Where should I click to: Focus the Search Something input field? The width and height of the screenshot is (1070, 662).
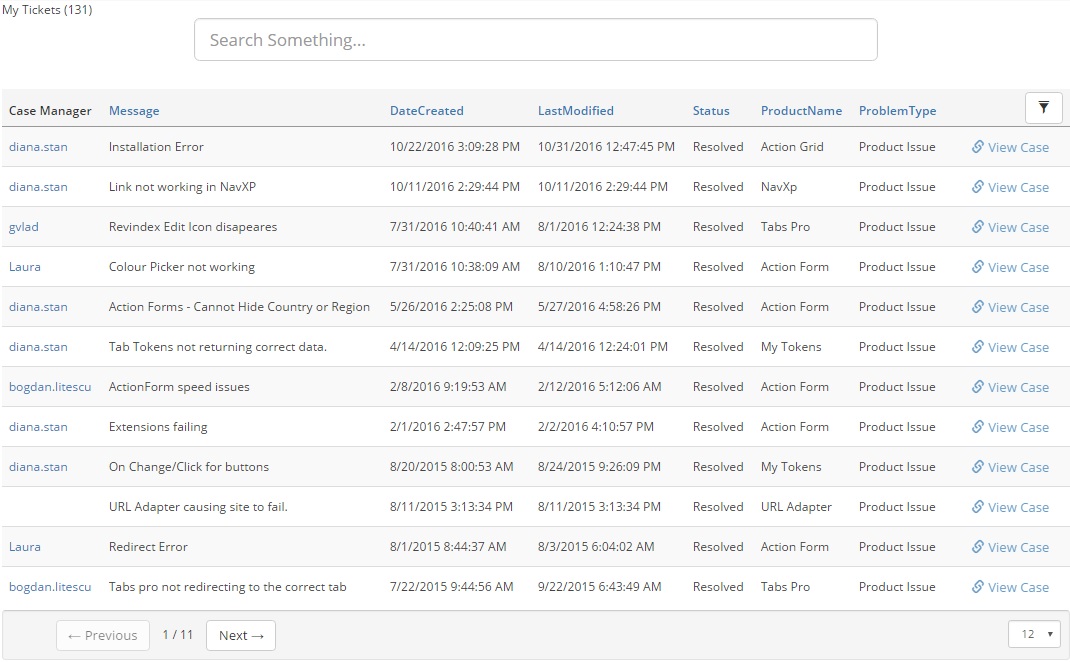coord(535,40)
